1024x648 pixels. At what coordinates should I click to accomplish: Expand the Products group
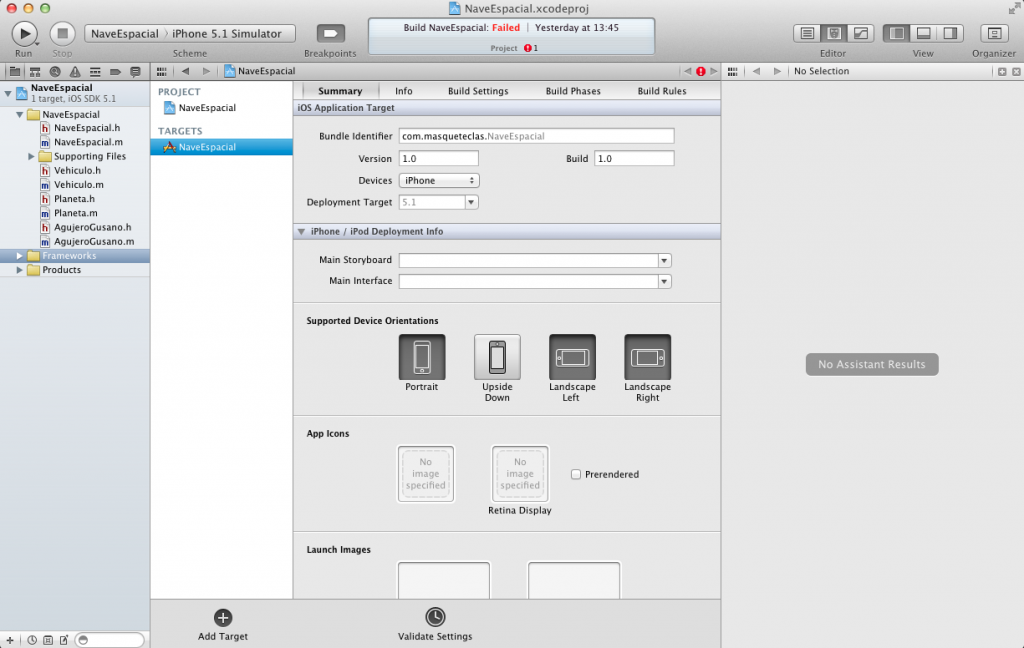tap(20, 270)
